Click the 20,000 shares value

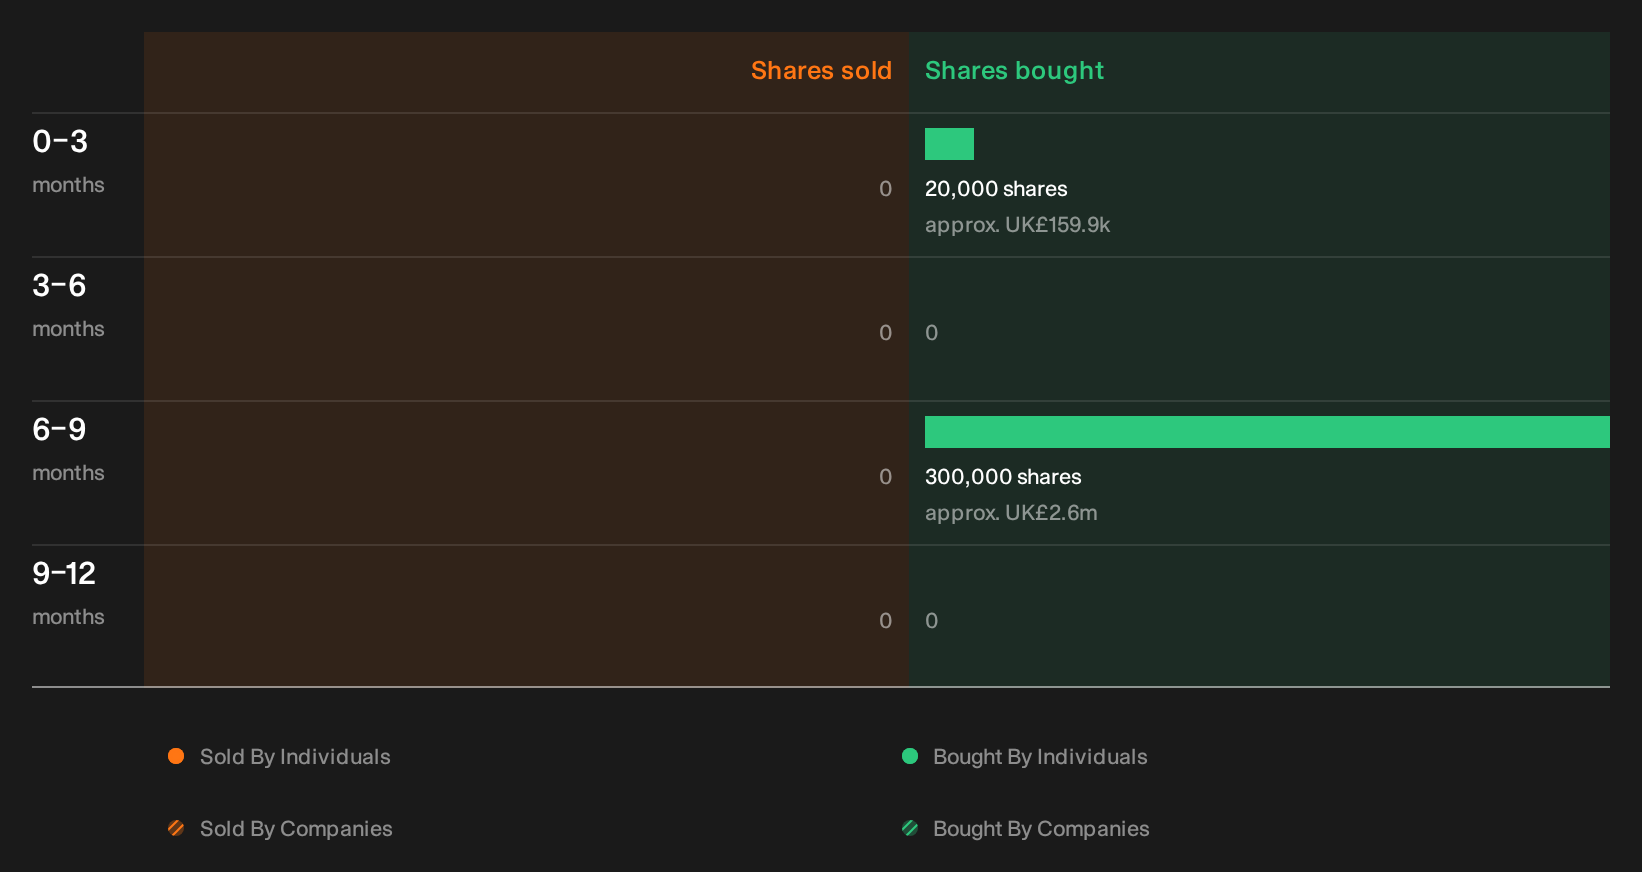[996, 189]
